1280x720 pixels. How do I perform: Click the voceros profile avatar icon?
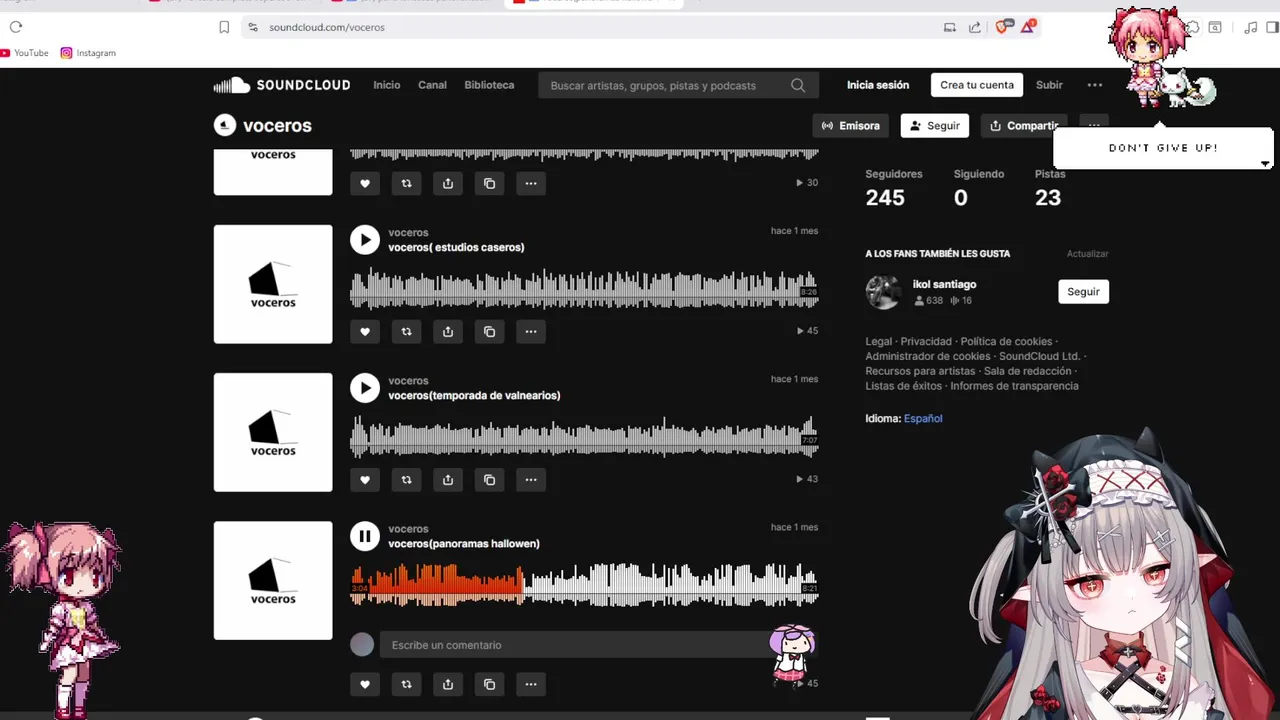(x=225, y=125)
